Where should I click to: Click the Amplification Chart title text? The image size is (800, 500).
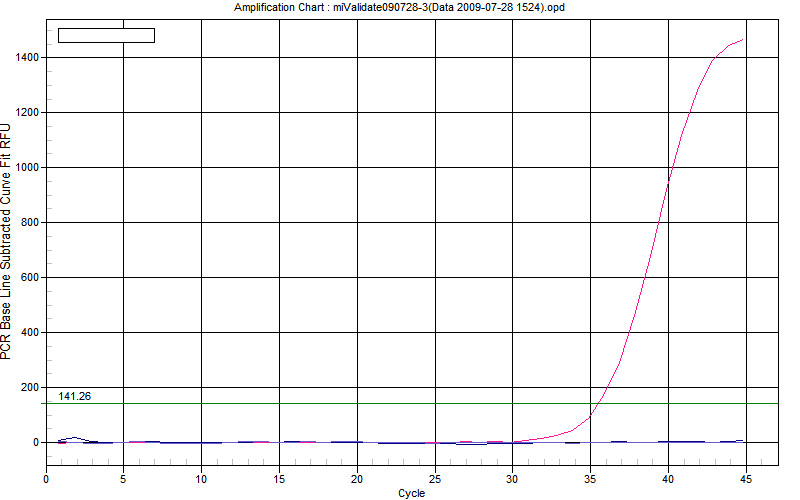(399, 8)
